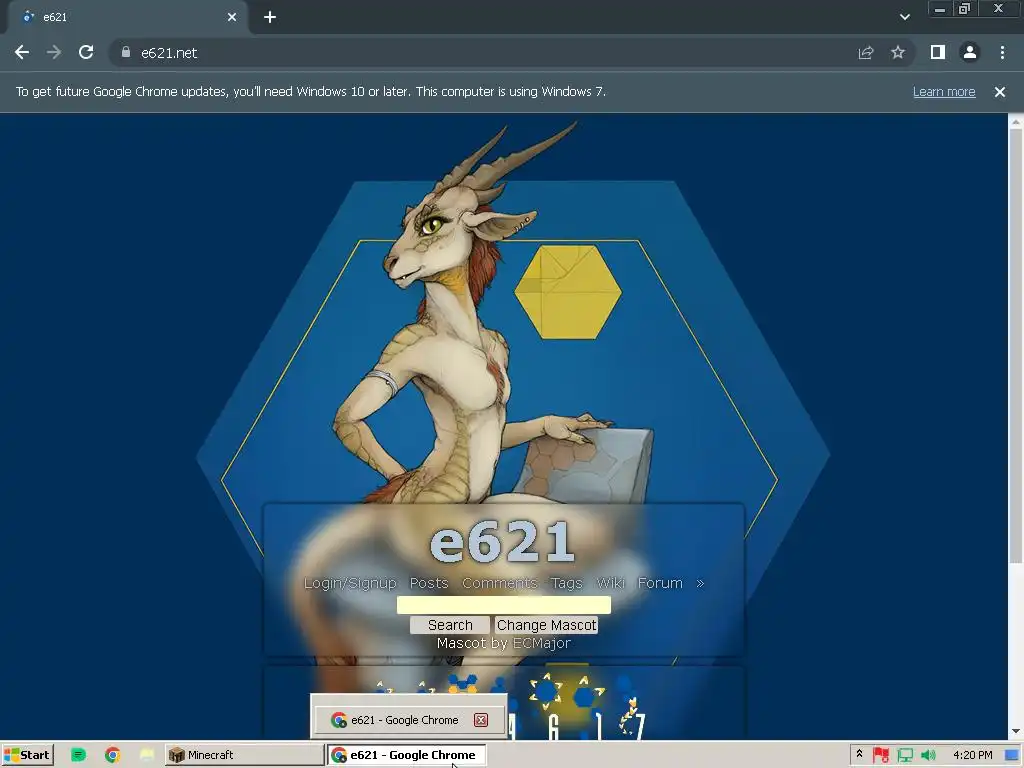The image size is (1024, 768).
Task: Click the Search button
Action: point(450,625)
